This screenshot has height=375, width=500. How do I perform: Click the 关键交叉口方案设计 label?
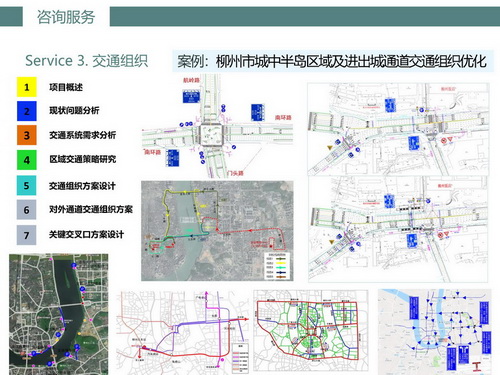tap(86, 235)
